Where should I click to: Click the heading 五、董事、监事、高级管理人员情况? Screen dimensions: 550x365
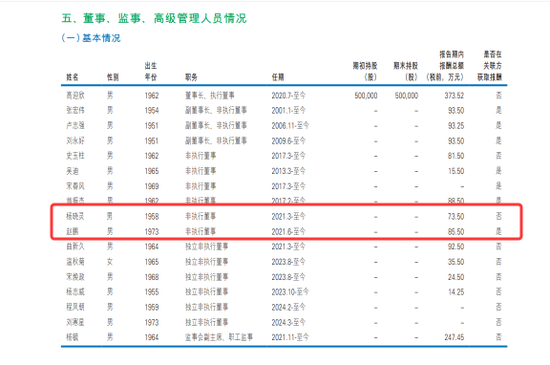[154, 18]
